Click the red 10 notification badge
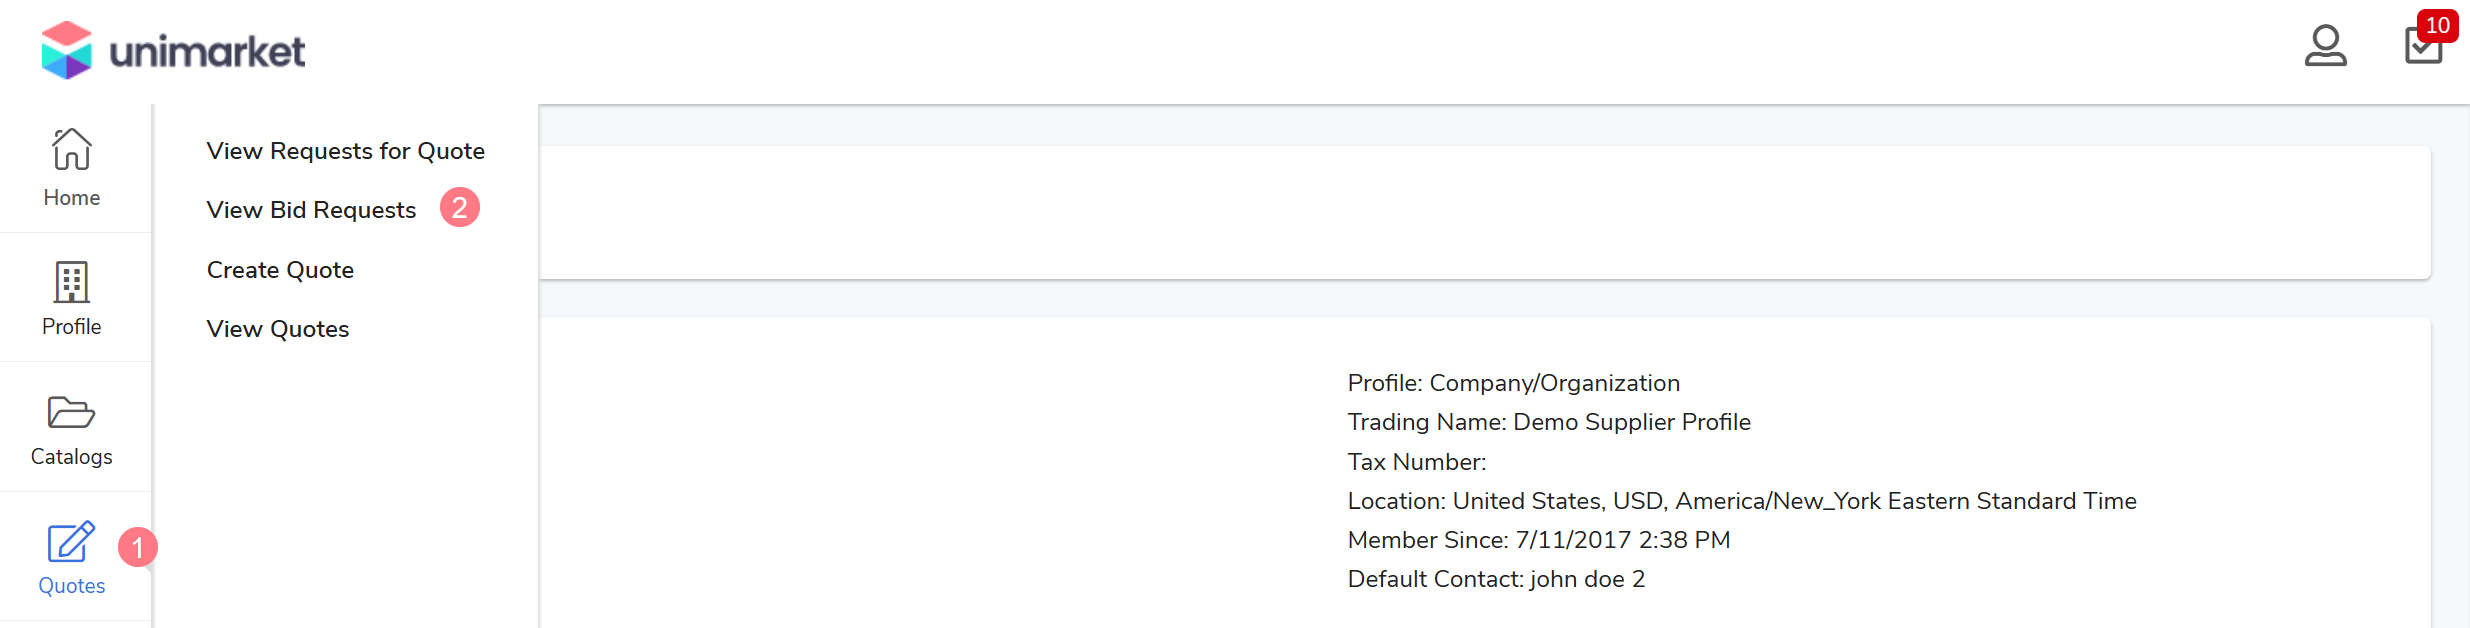This screenshot has width=2470, height=628. pos(2437,25)
